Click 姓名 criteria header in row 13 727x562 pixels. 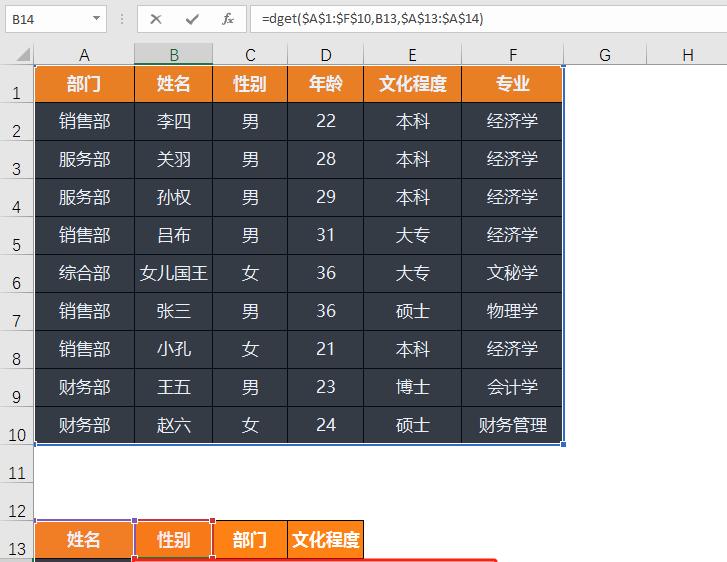coord(84,540)
